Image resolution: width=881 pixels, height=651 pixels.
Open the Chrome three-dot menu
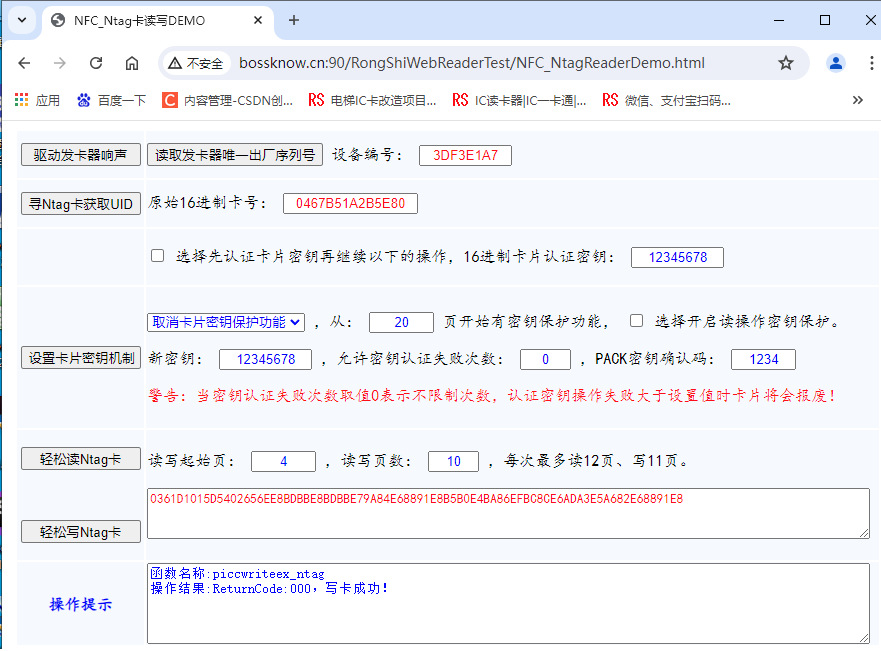pyautogui.click(x=871, y=63)
